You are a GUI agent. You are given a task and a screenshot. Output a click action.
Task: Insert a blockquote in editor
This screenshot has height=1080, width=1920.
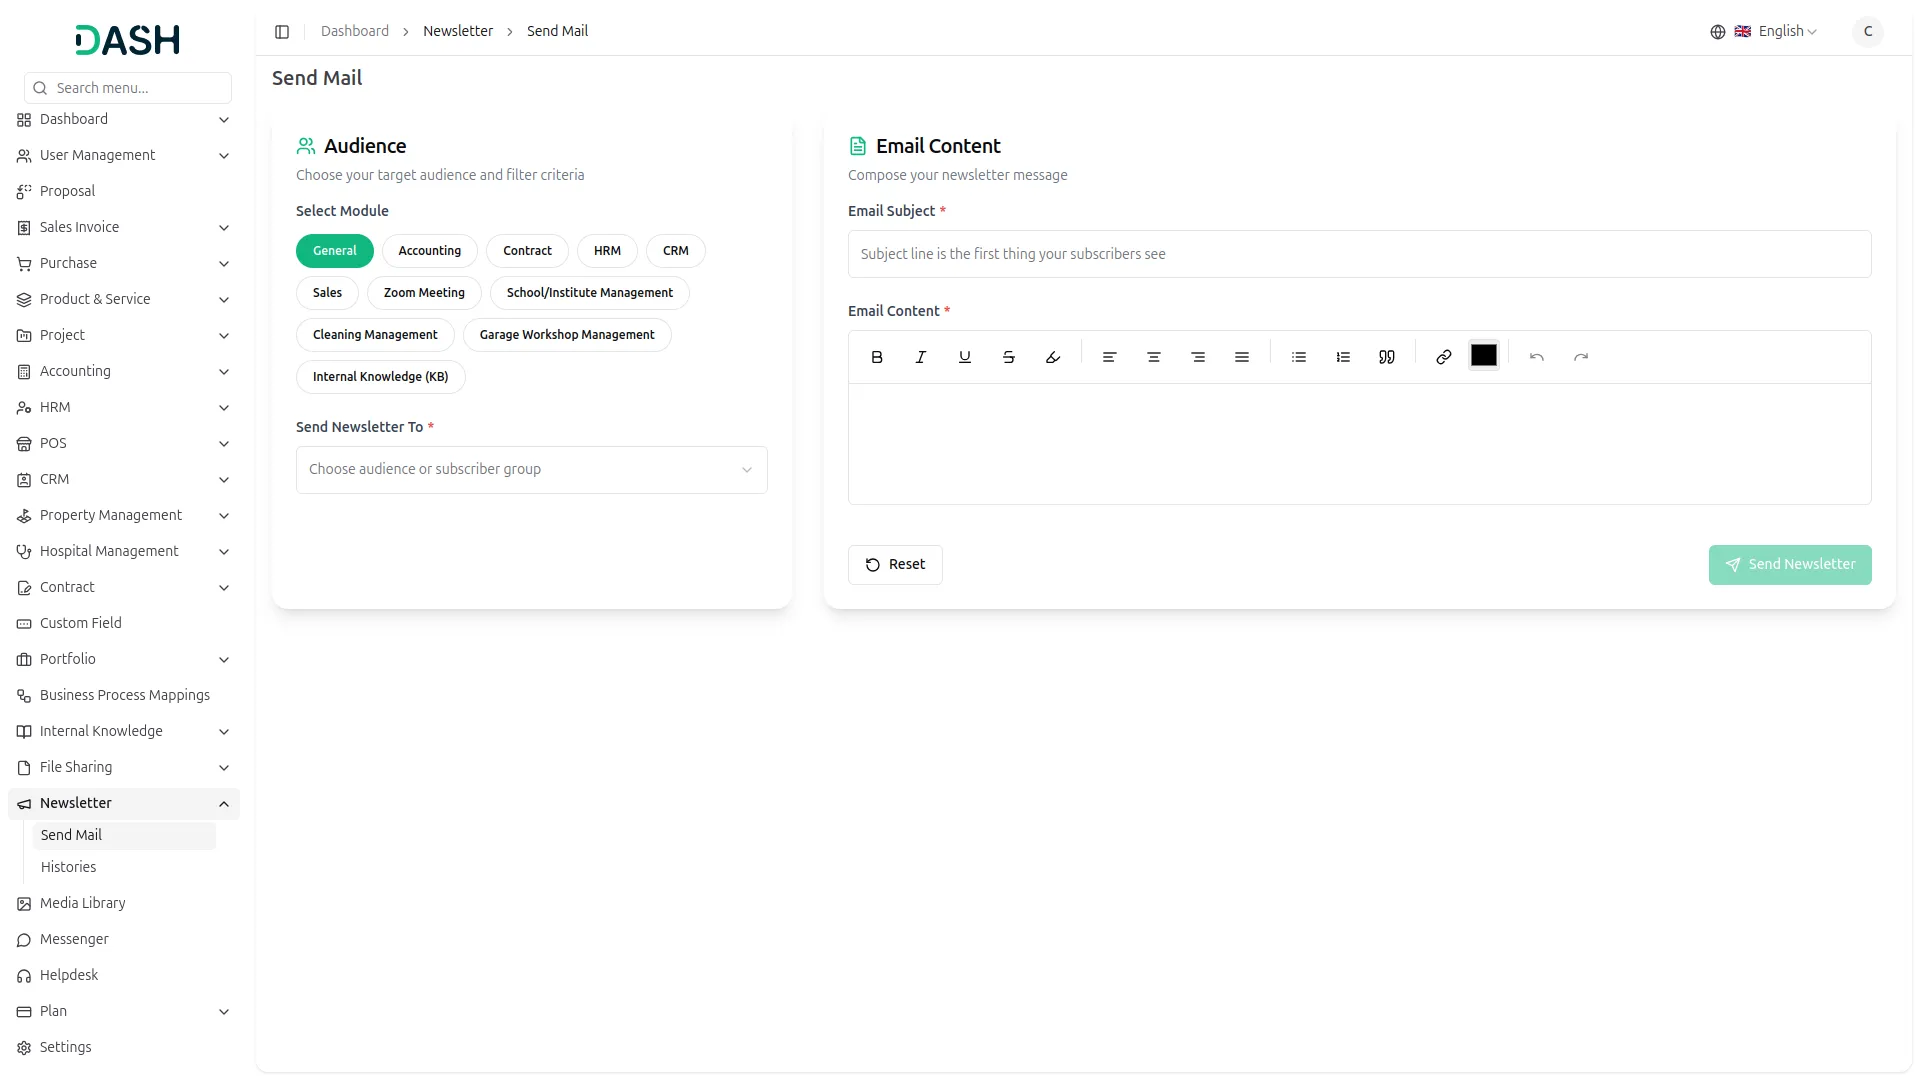point(1387,357)
